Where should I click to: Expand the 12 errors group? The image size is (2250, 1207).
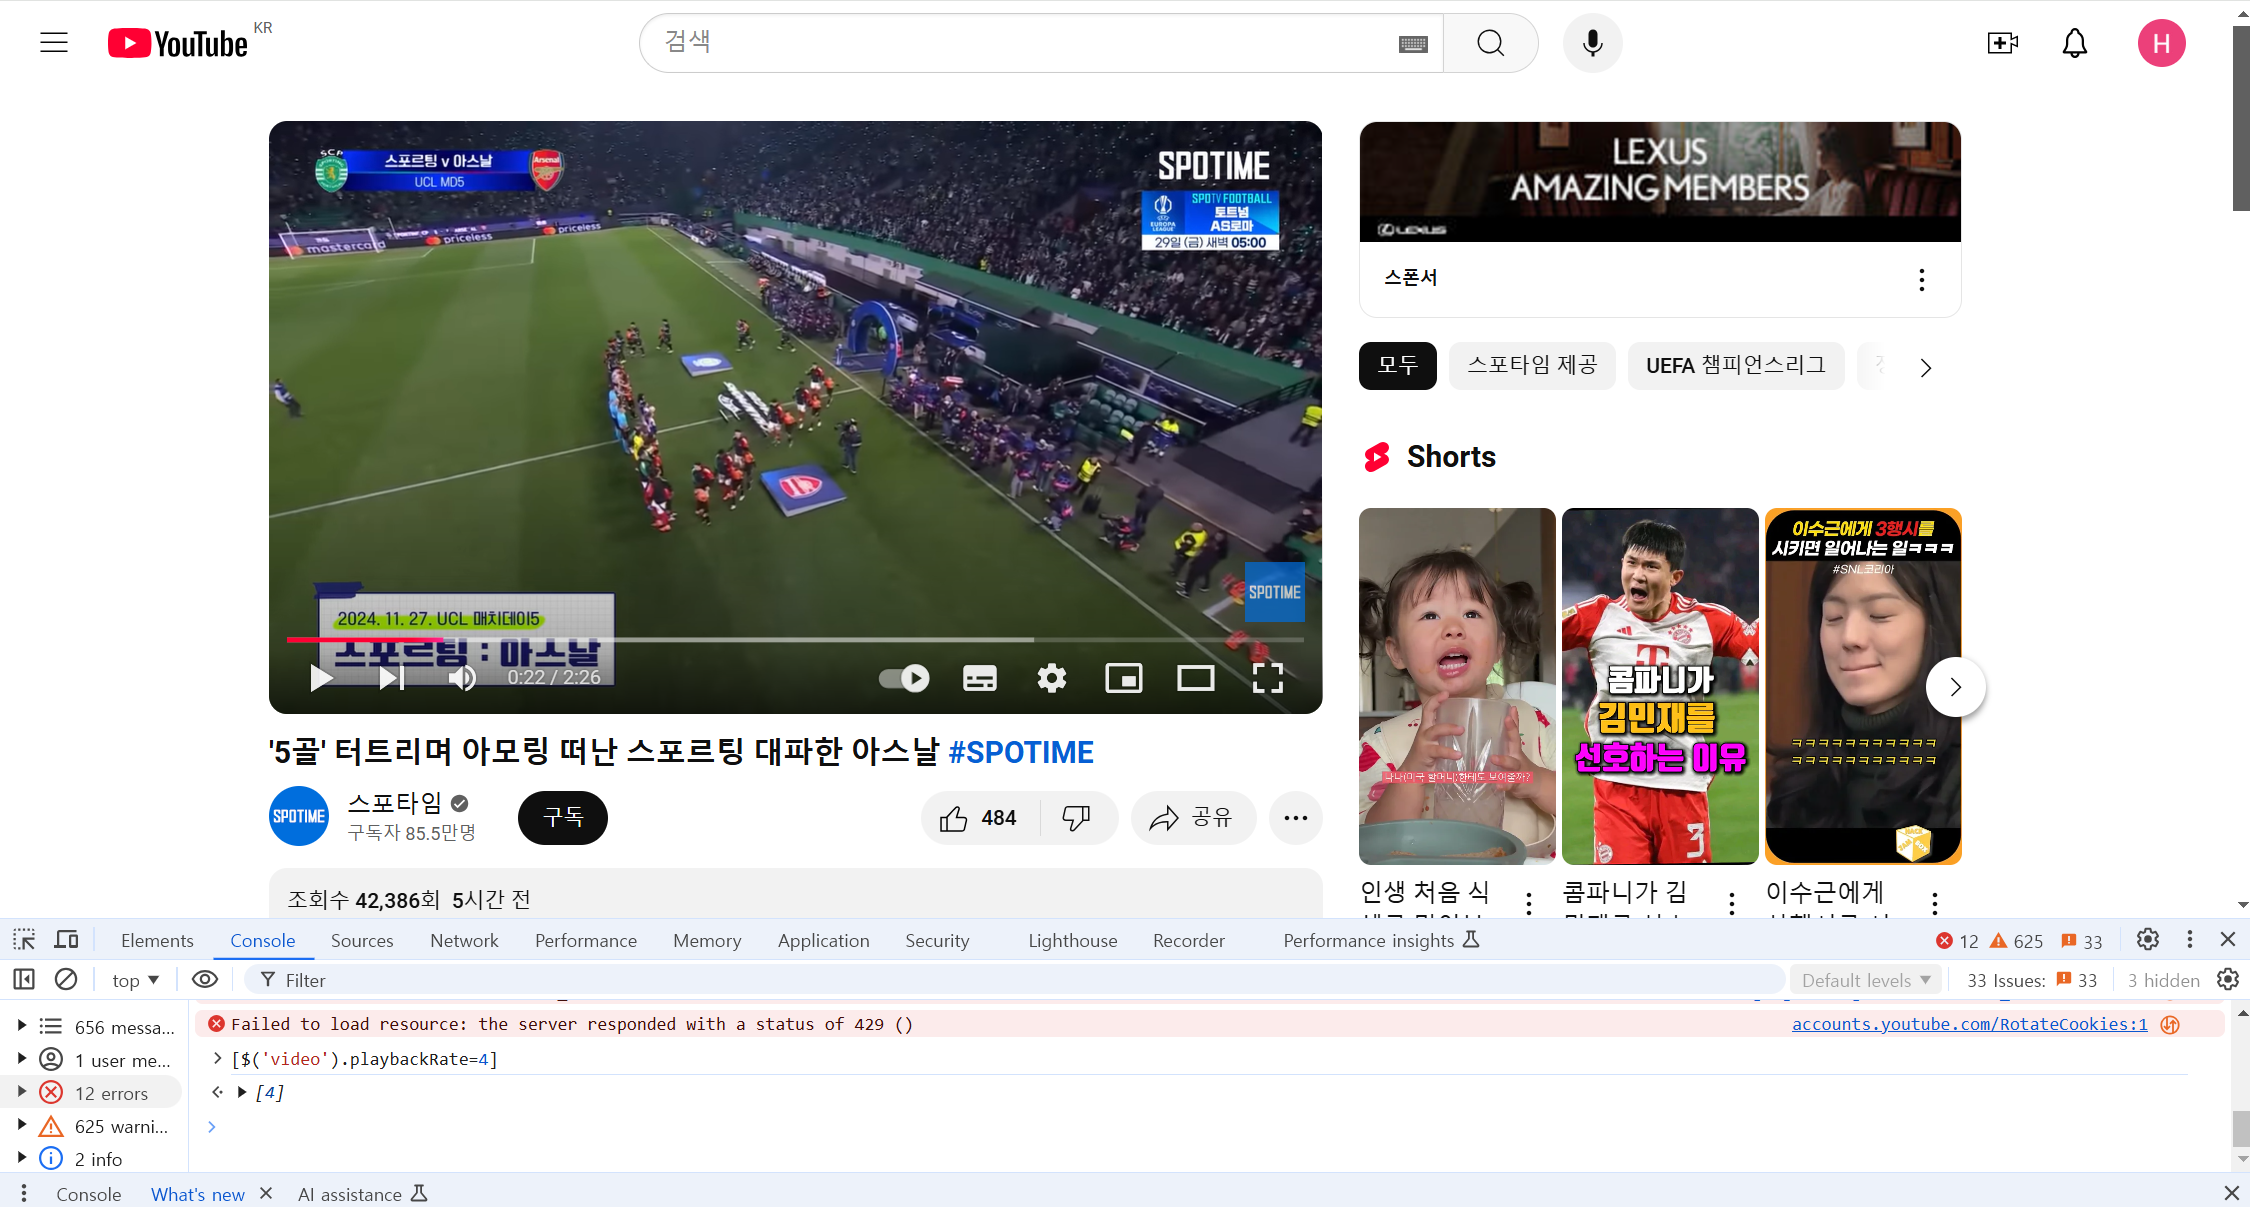[x=22, y=1092]
